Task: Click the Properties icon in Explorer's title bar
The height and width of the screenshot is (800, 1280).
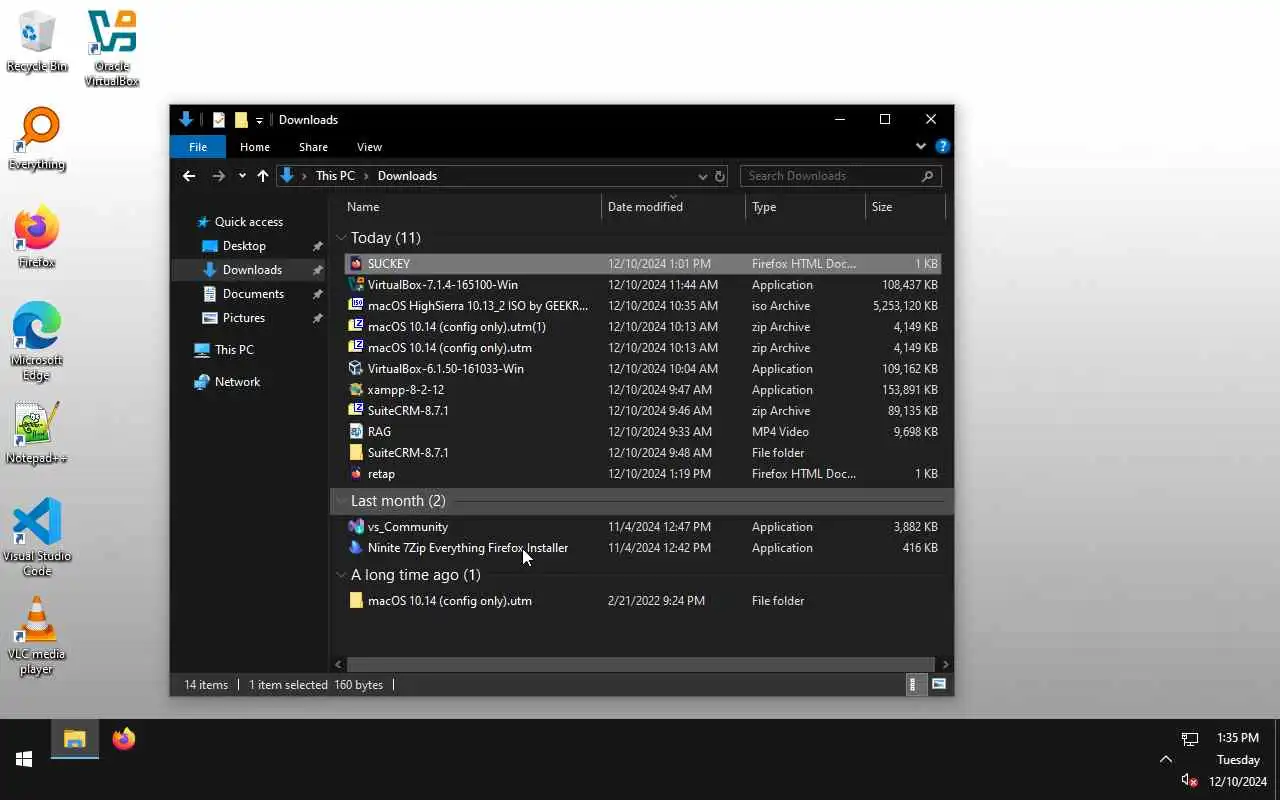Action: [219, 120]
